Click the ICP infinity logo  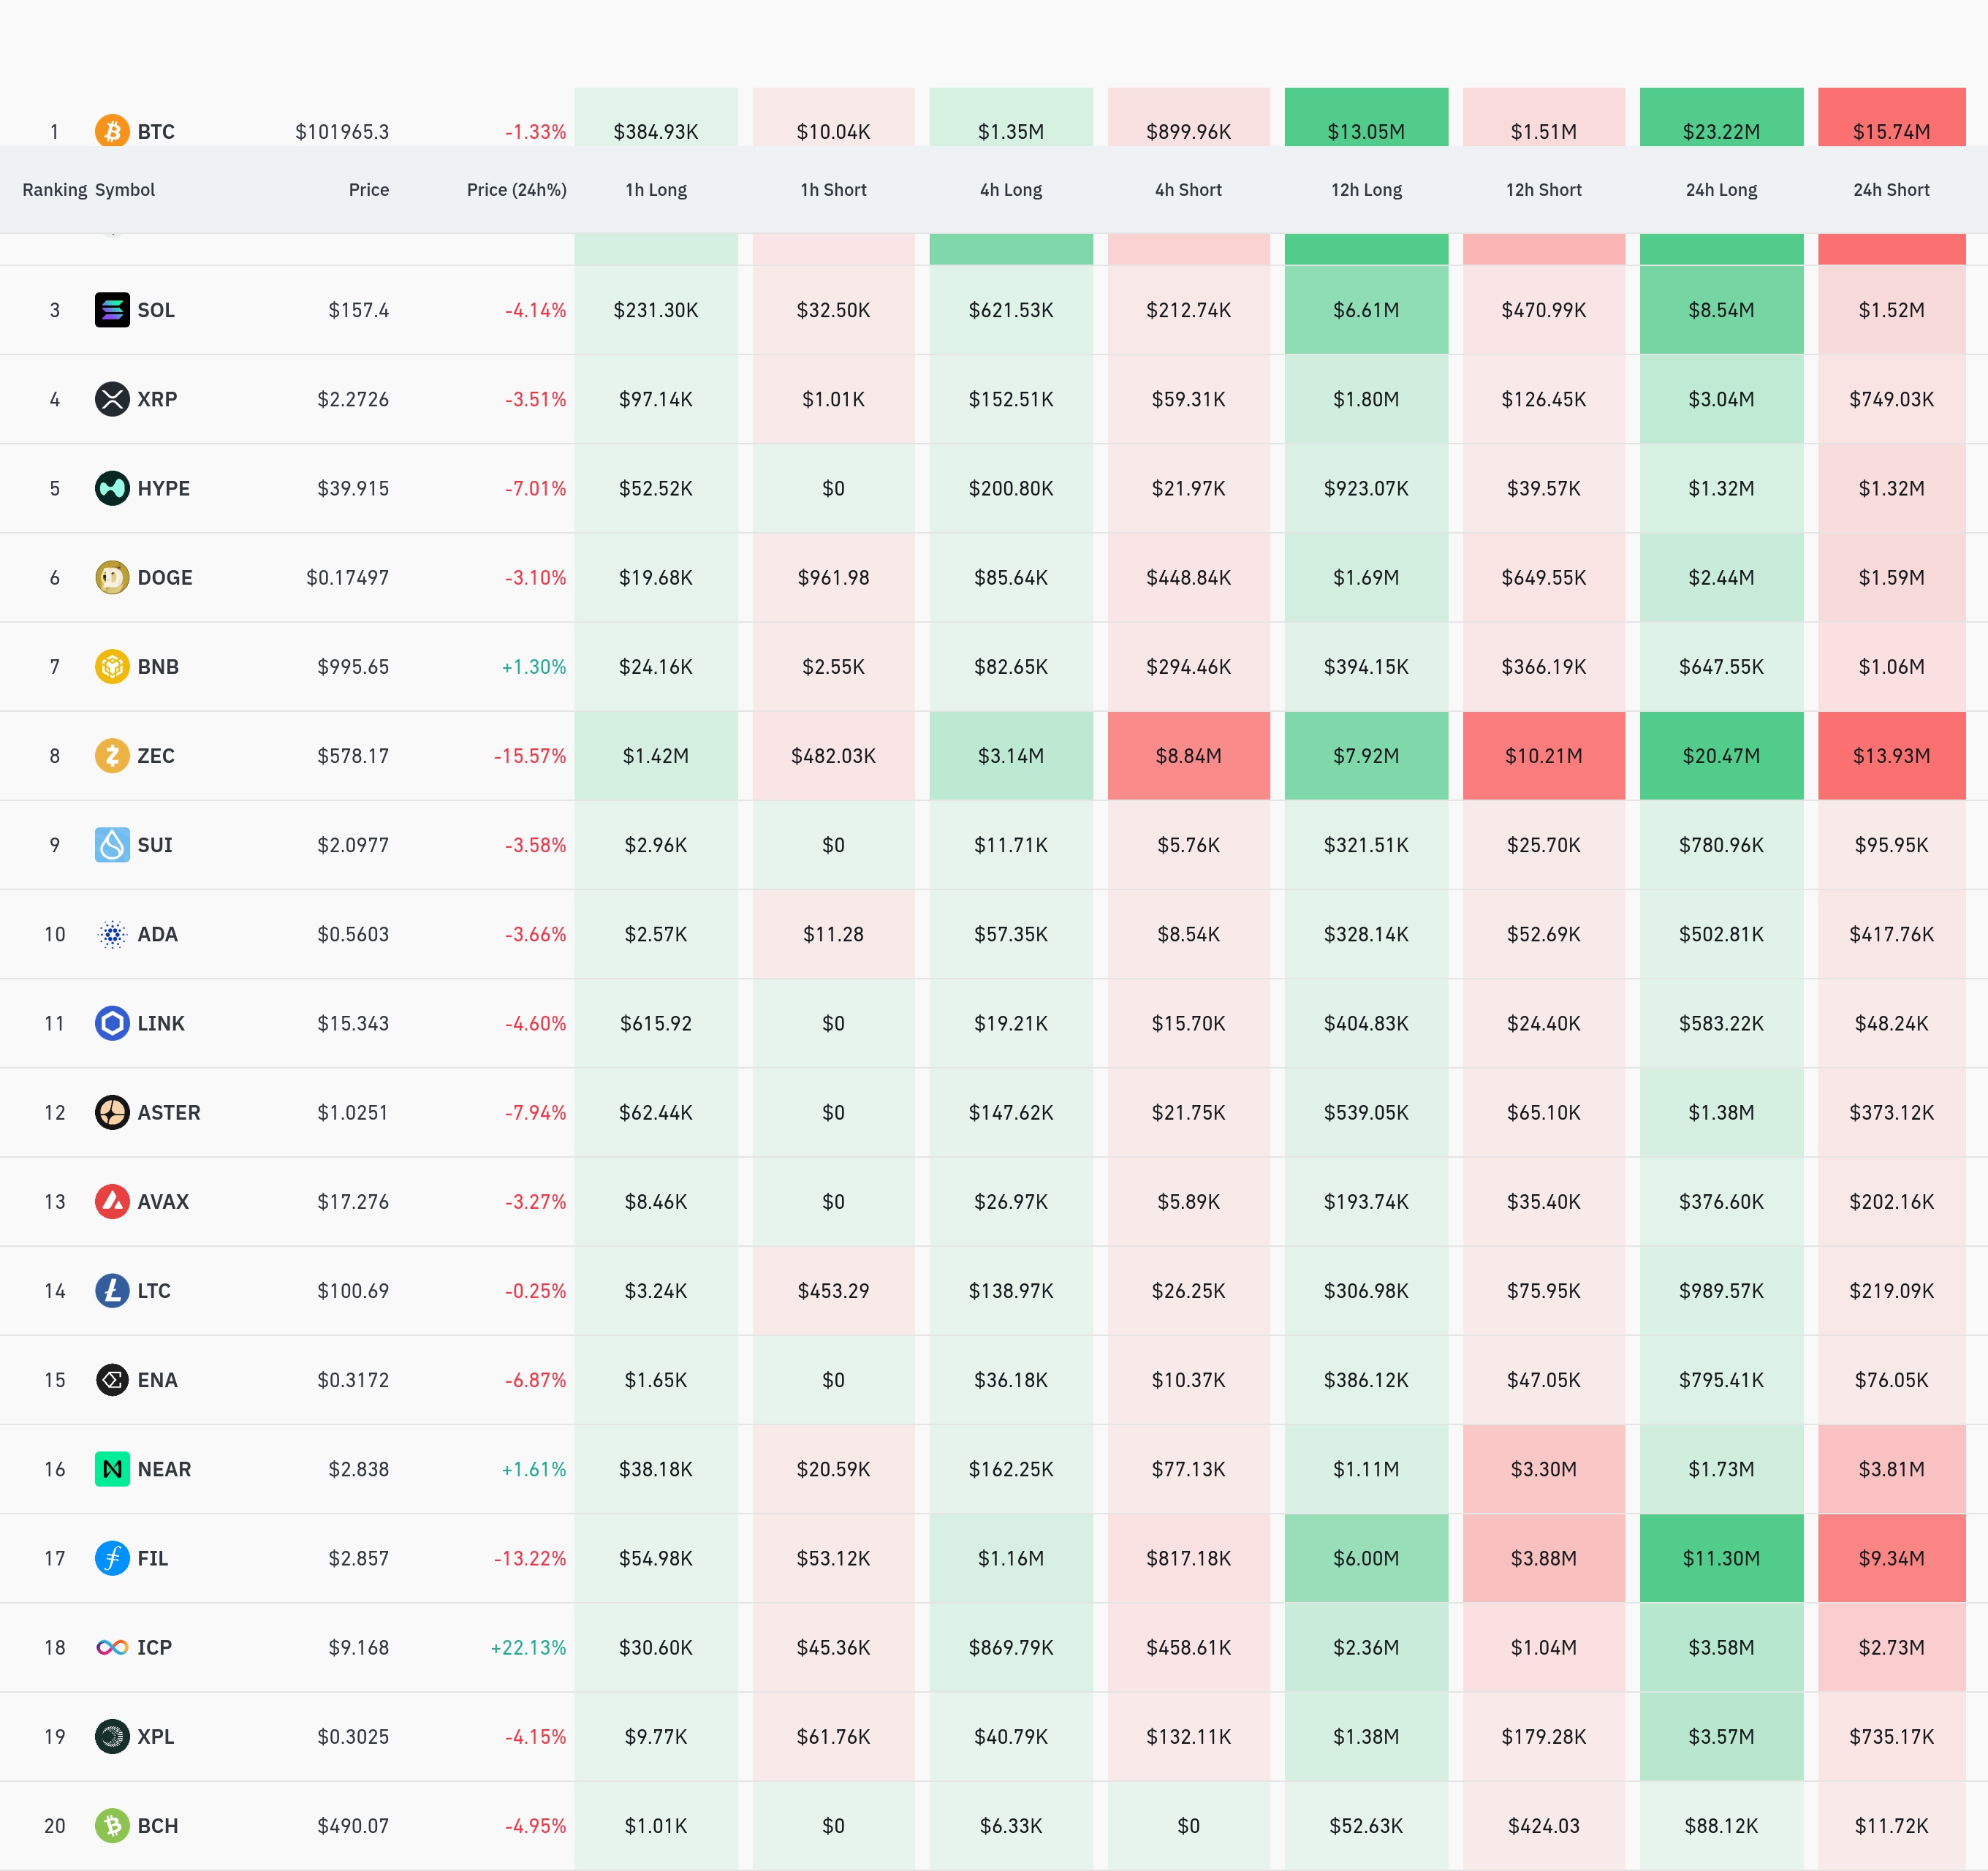click(112, 1647)
